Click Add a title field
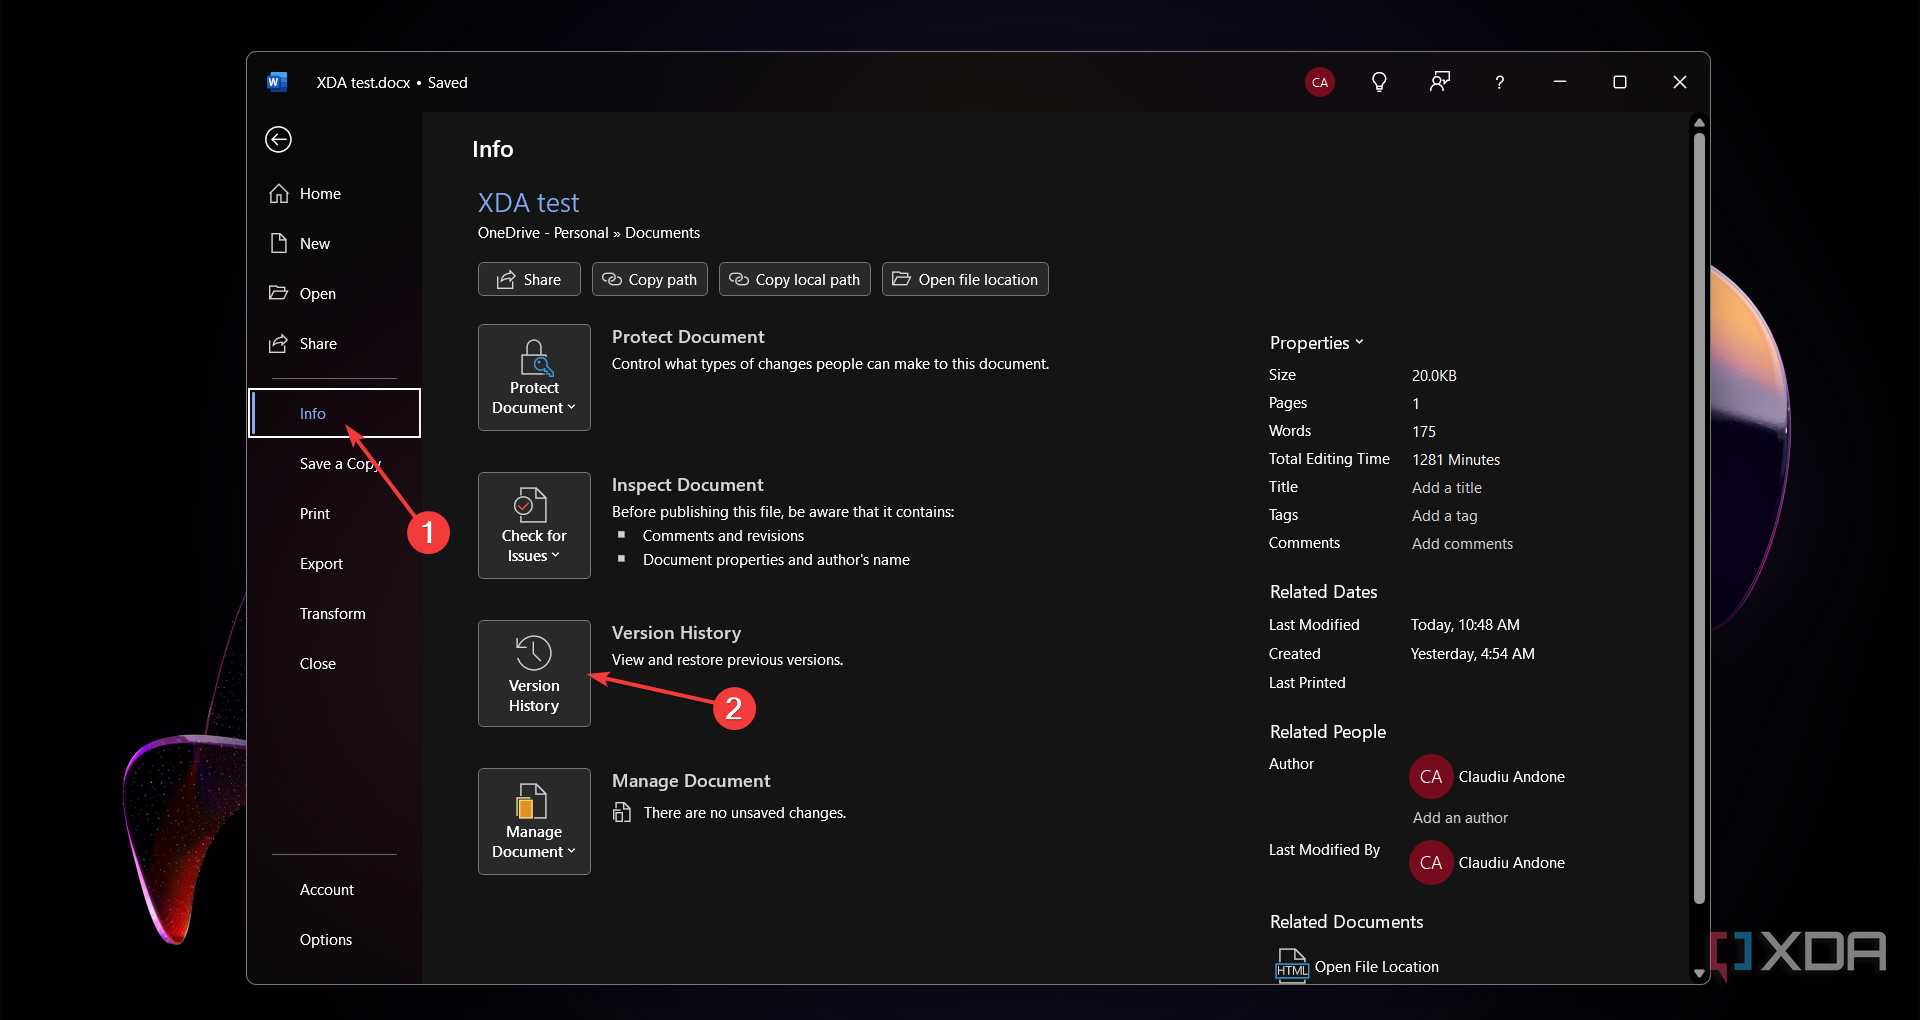1920x1020 pixels. pyautogui.click(x=1447, y=487)
